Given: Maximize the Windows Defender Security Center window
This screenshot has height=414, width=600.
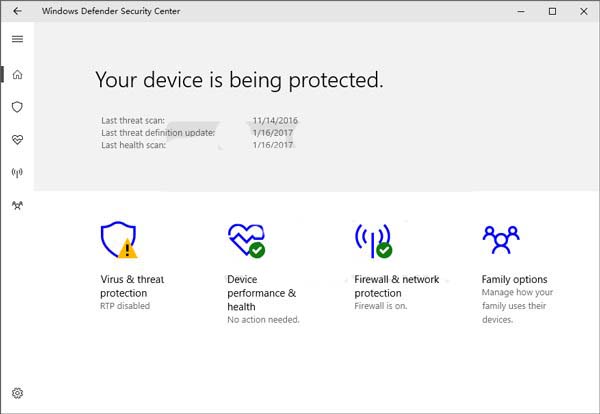Looking at the screenshot, I should pyautogui.click(x=552, y=11).
